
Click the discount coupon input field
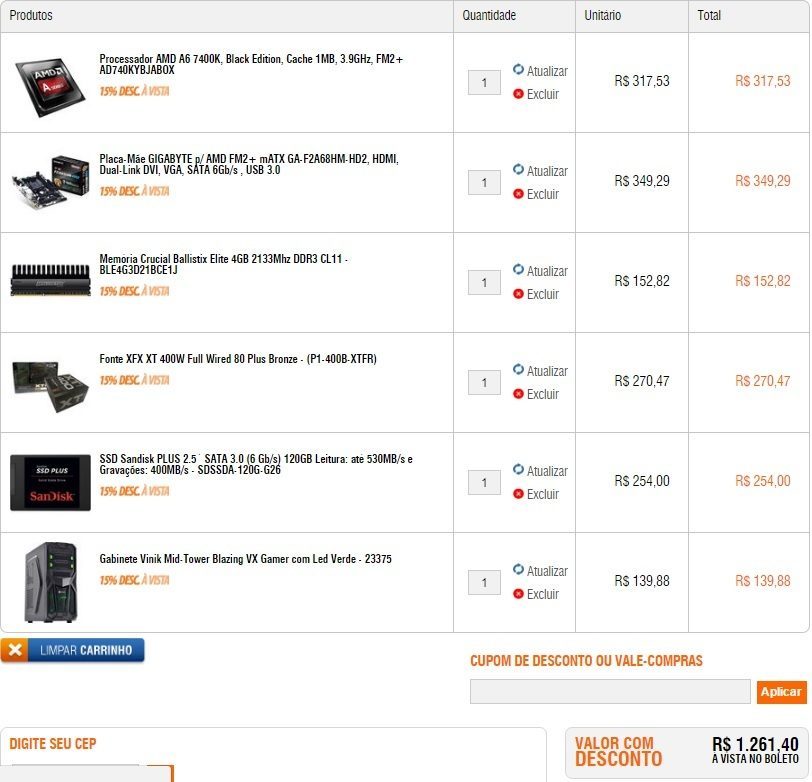610,691
